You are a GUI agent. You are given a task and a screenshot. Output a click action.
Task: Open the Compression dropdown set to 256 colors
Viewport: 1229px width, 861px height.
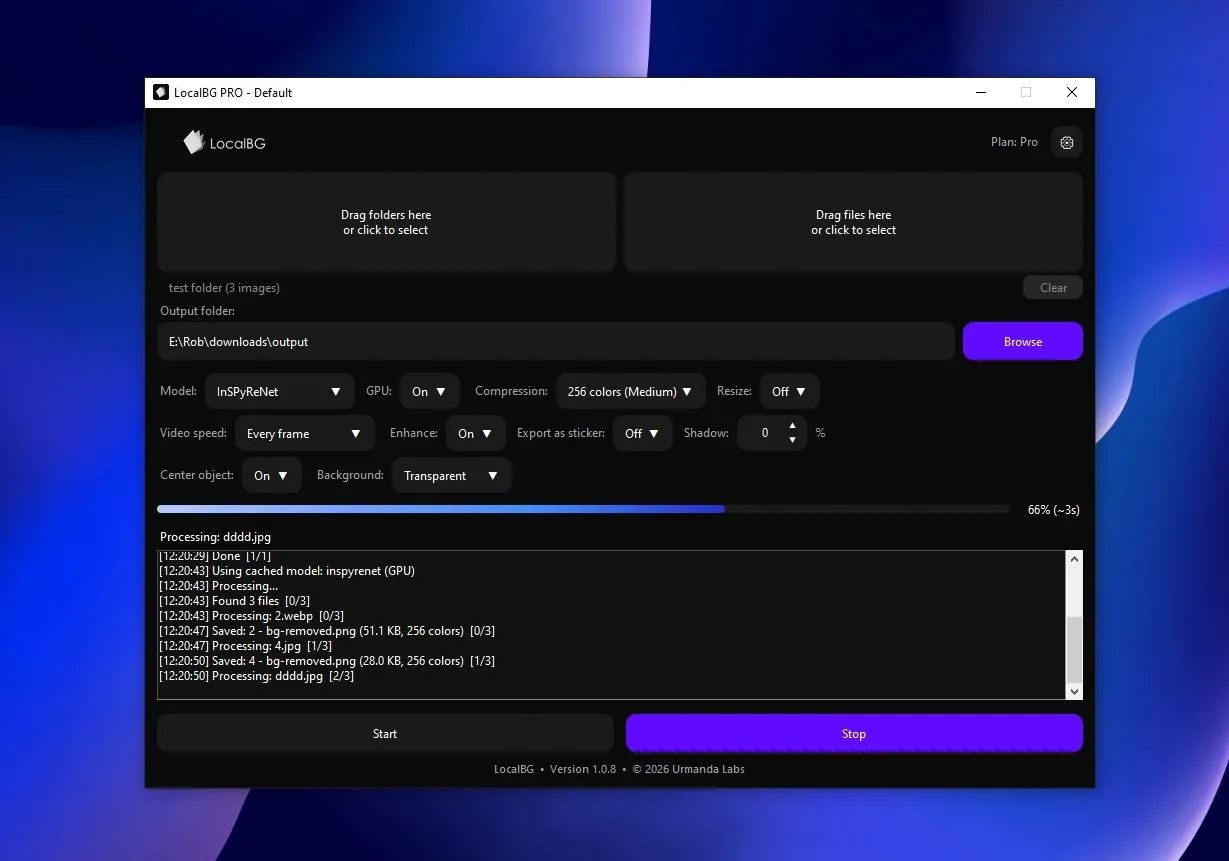(x=631, y=391)
